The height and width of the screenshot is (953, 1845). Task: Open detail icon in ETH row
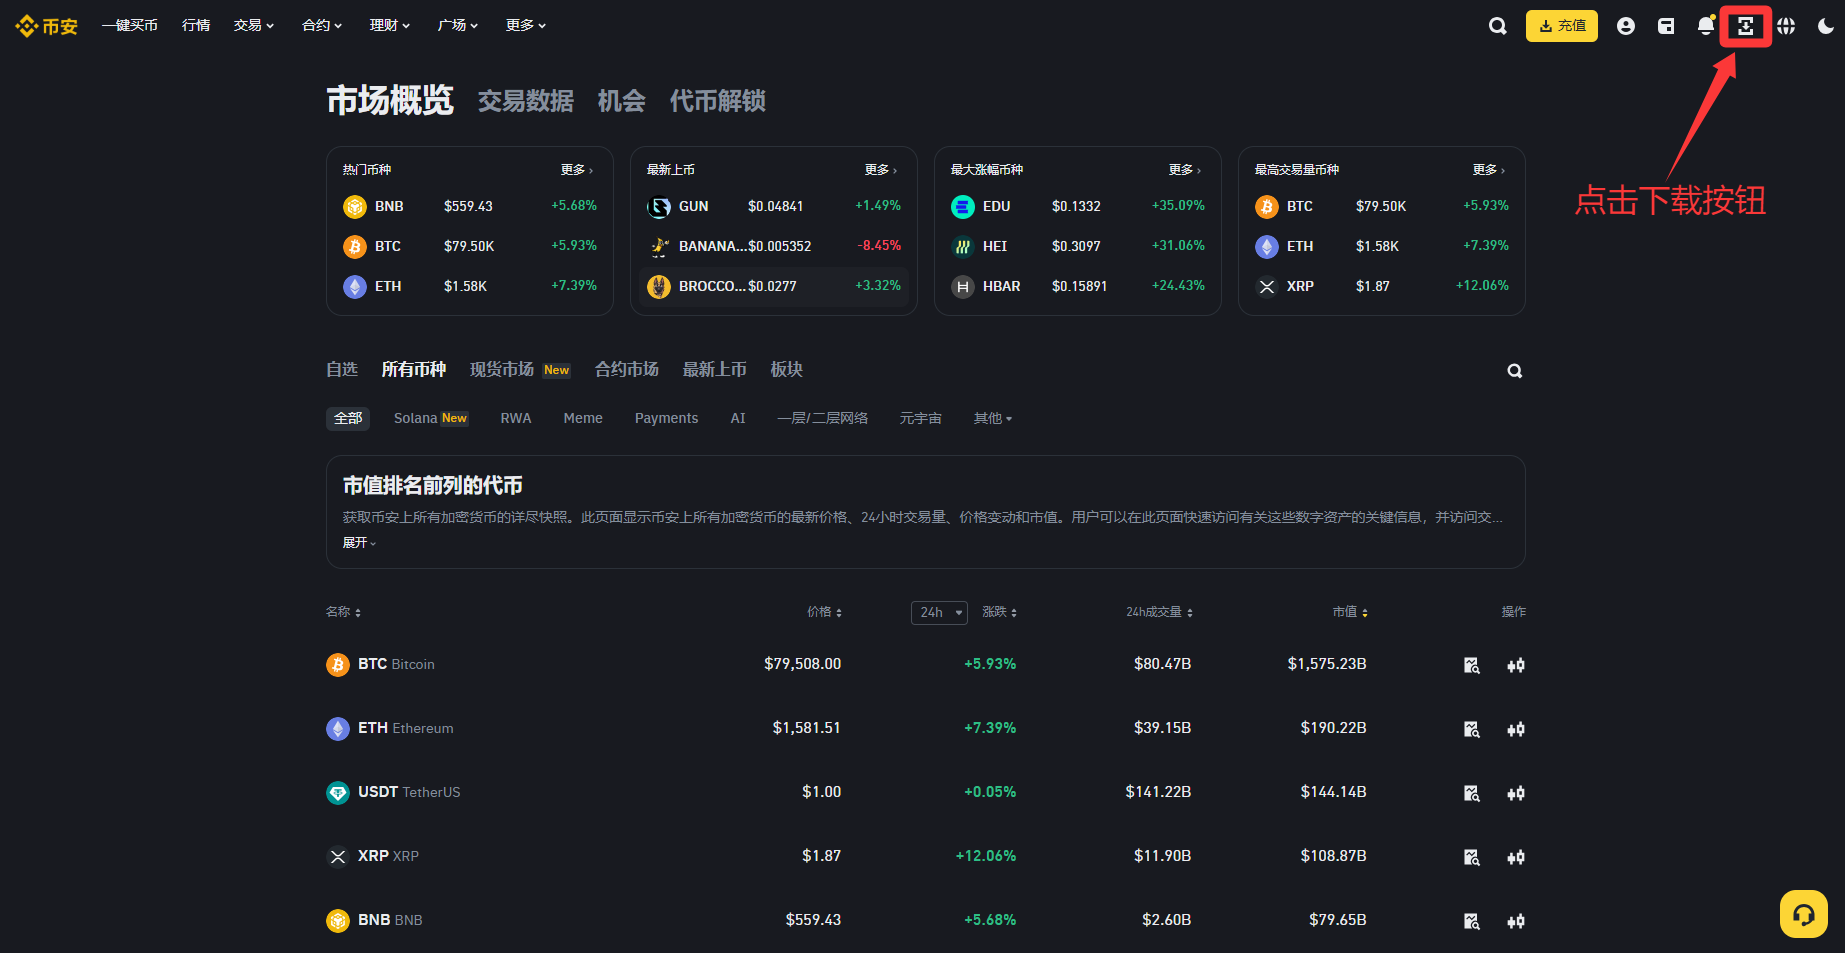pyautogui.click(x=1472, y=729)
